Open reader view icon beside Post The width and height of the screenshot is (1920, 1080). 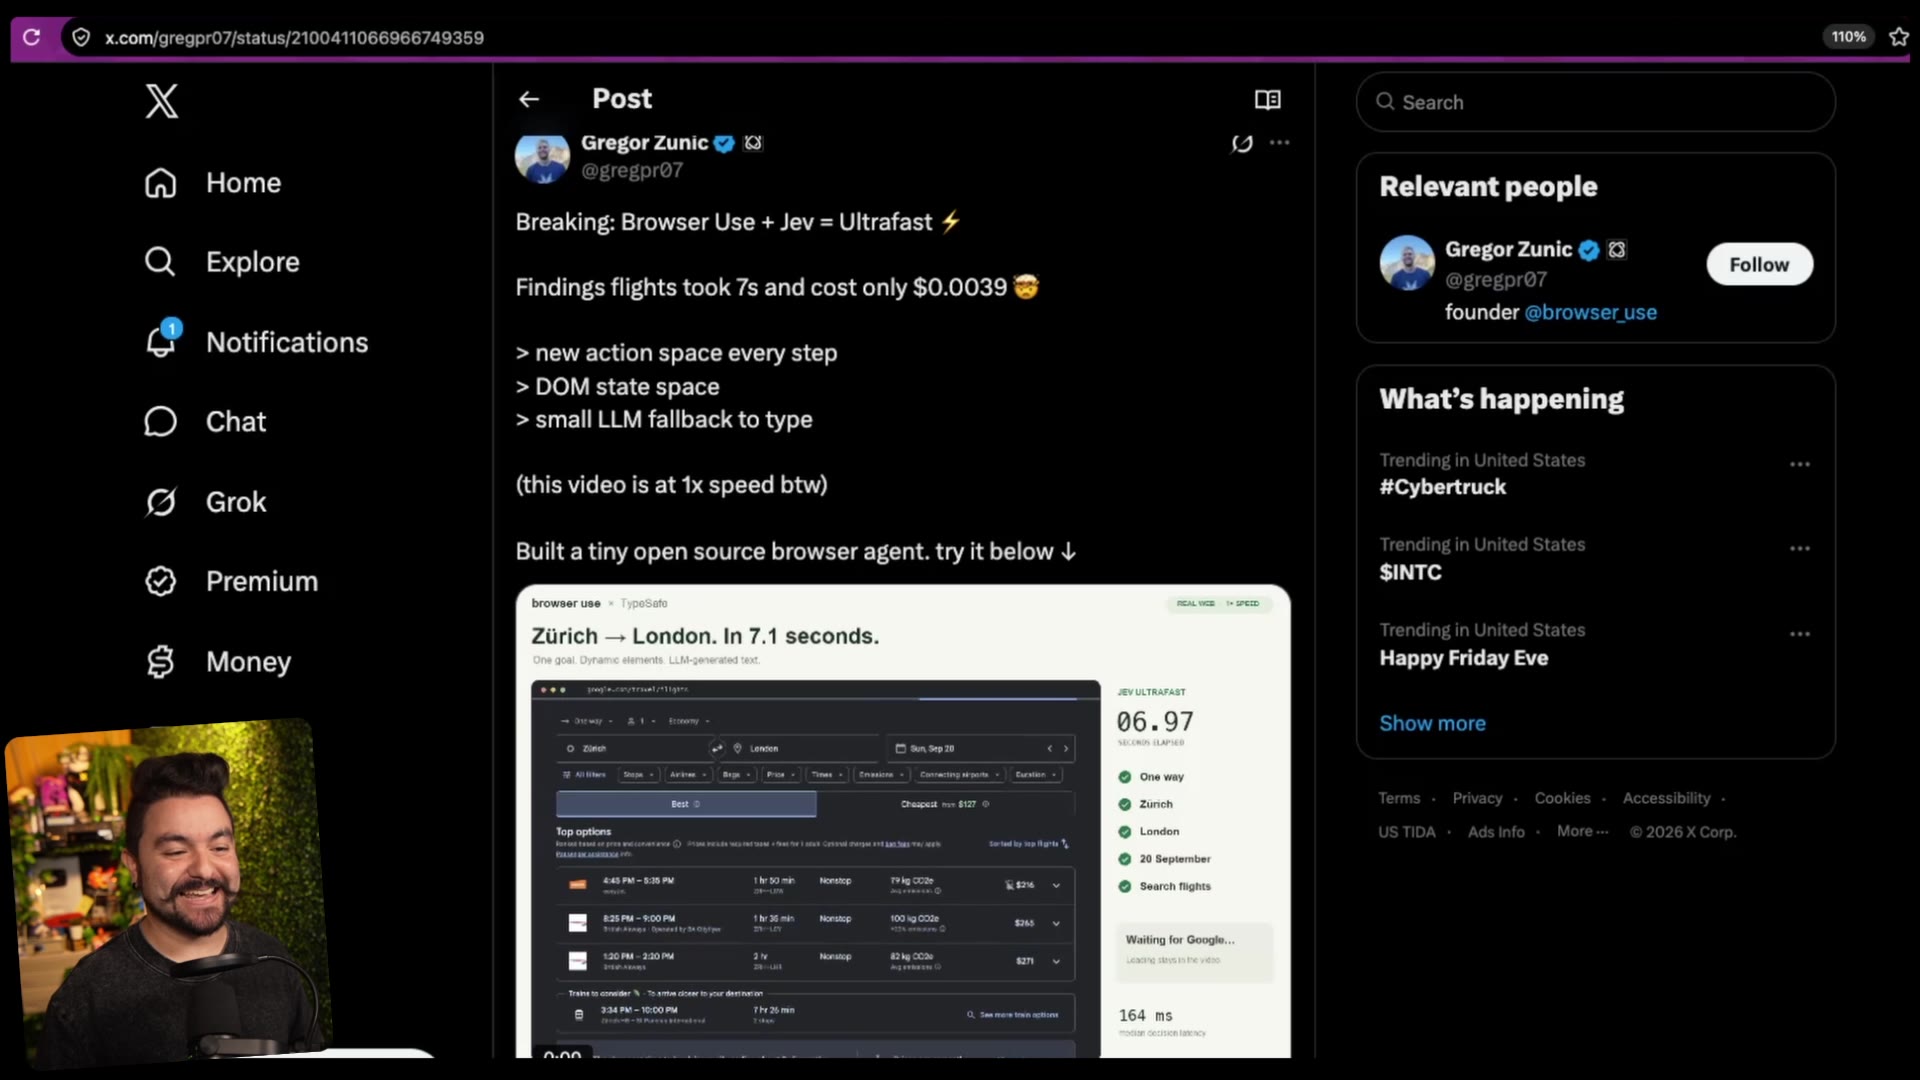pos(1267,99)
